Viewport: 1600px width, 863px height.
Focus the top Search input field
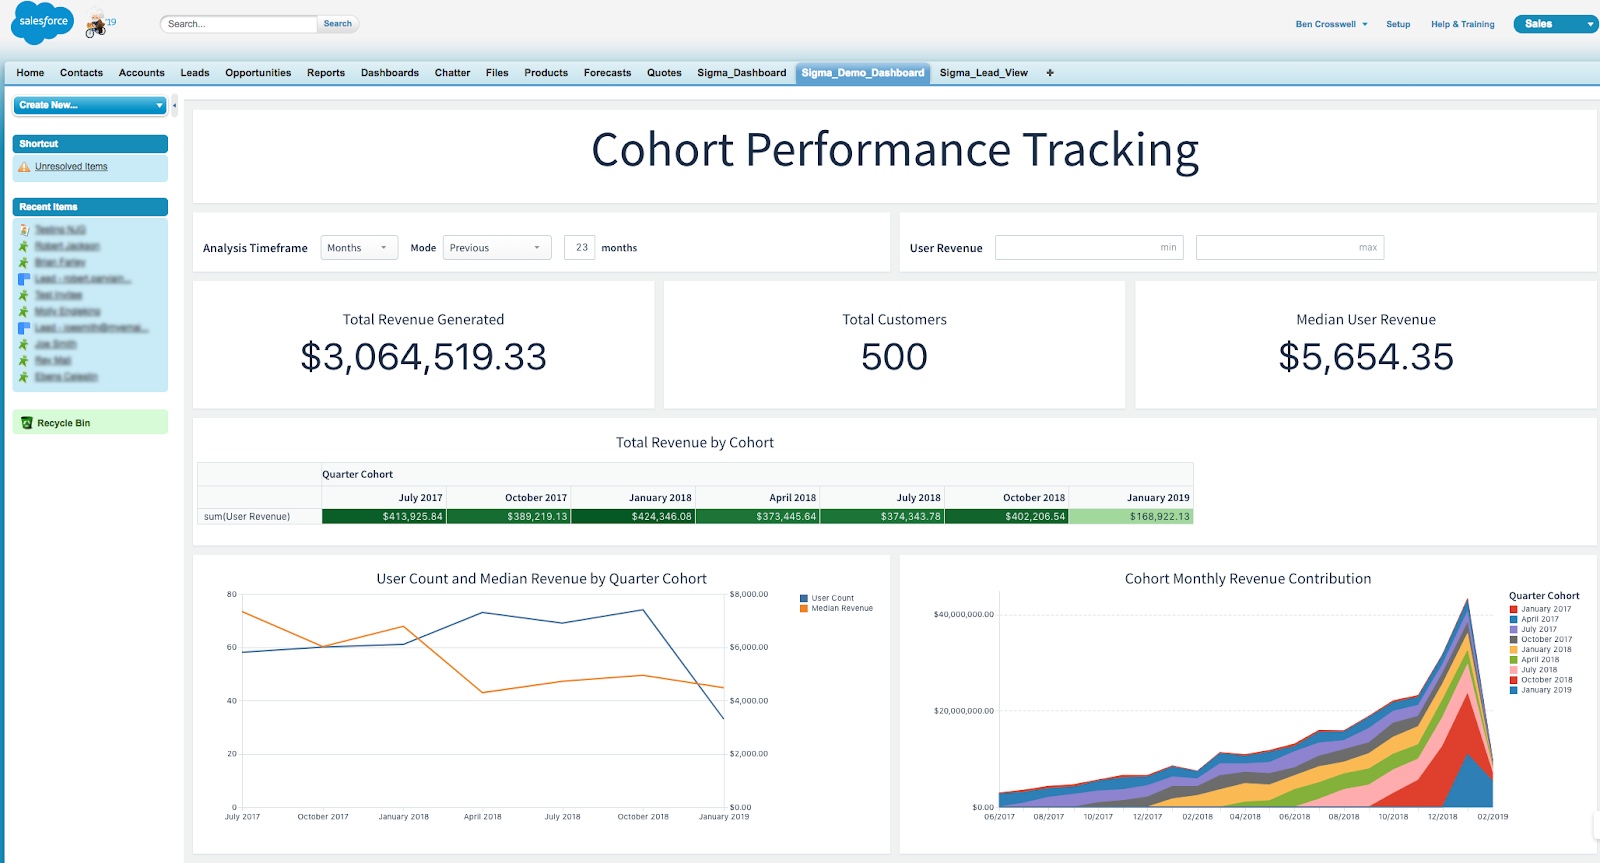tap(239, 24)
